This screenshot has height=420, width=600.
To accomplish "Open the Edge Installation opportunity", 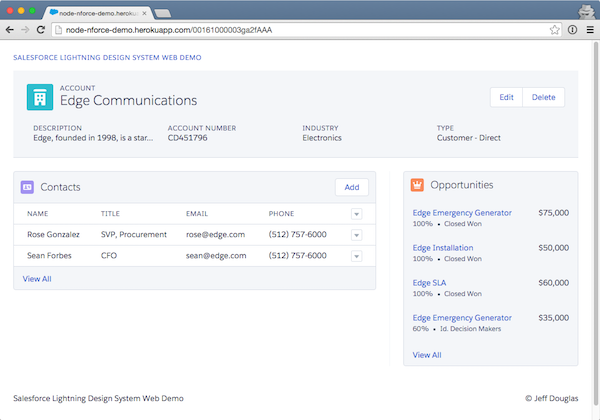I will point(443,248).
